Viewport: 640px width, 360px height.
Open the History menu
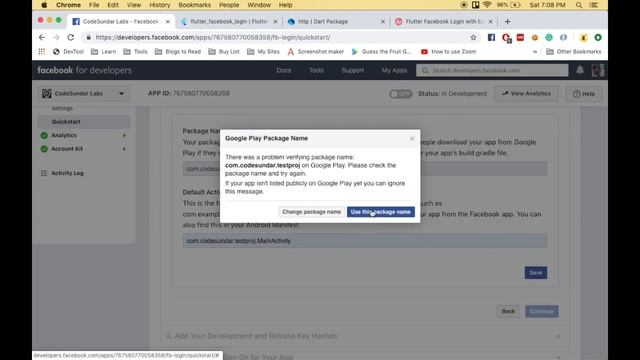click(x=159, y=5)
